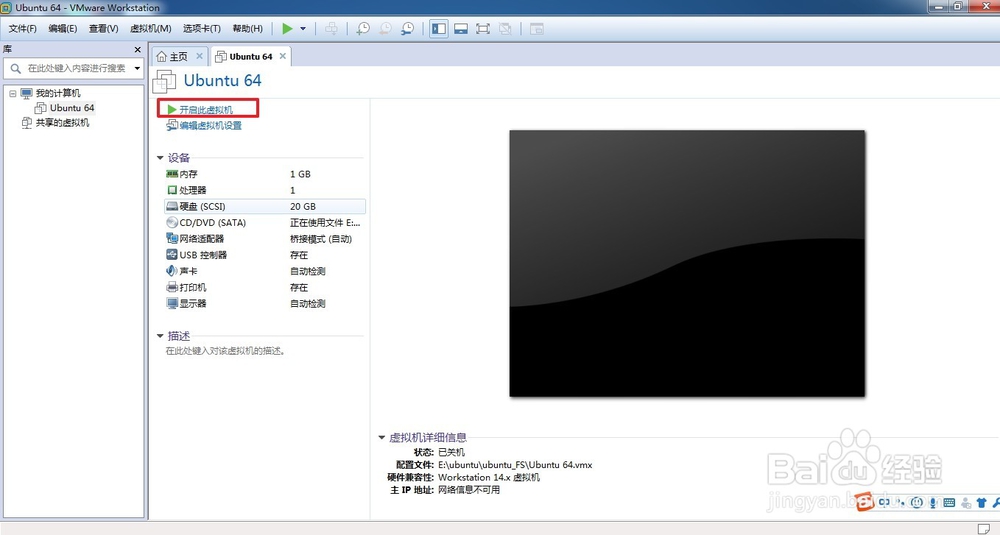Viewport: 1000px width, 535px height.
Task: Click the config file path ending in Ubuntu 64.vmx
Action: click(515, 465)
